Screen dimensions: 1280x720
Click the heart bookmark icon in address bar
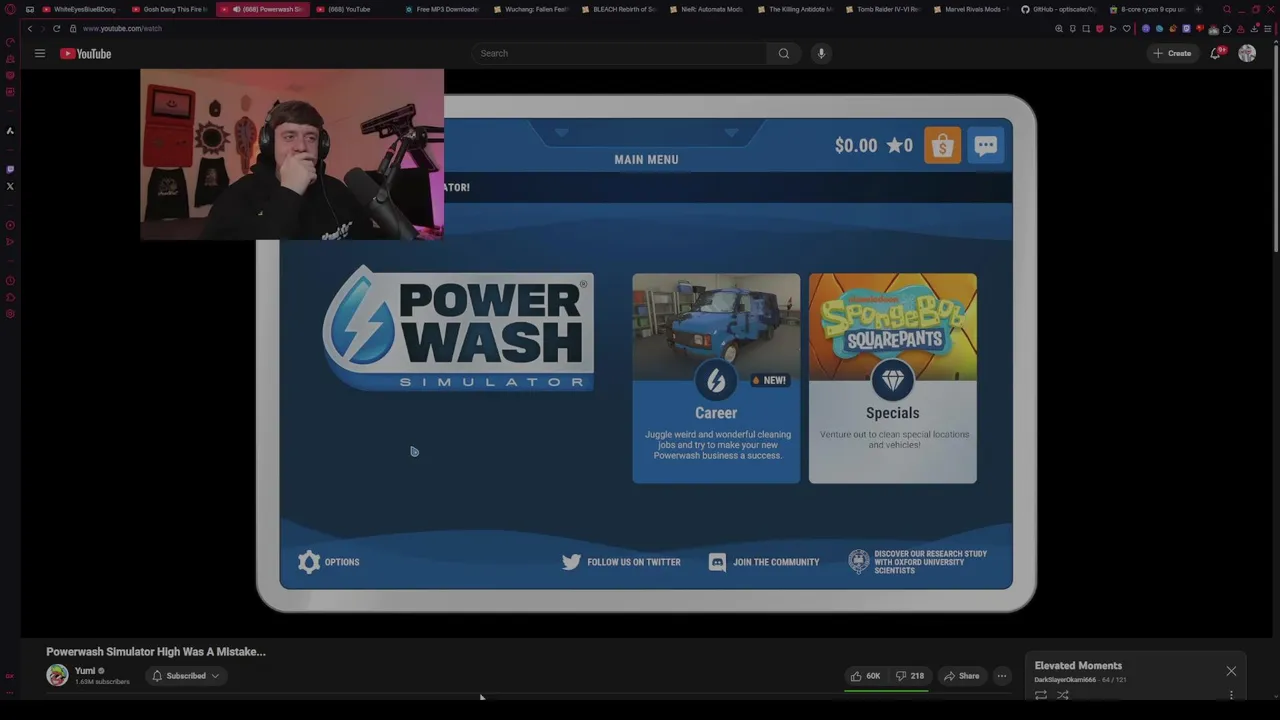coord(1126,28)
